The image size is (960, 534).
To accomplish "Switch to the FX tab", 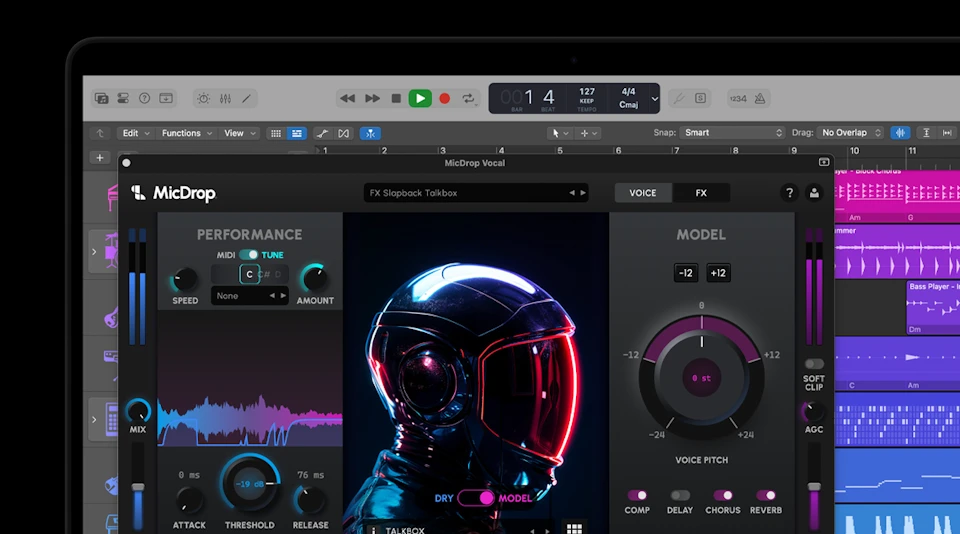I will (x=701, y=193).
